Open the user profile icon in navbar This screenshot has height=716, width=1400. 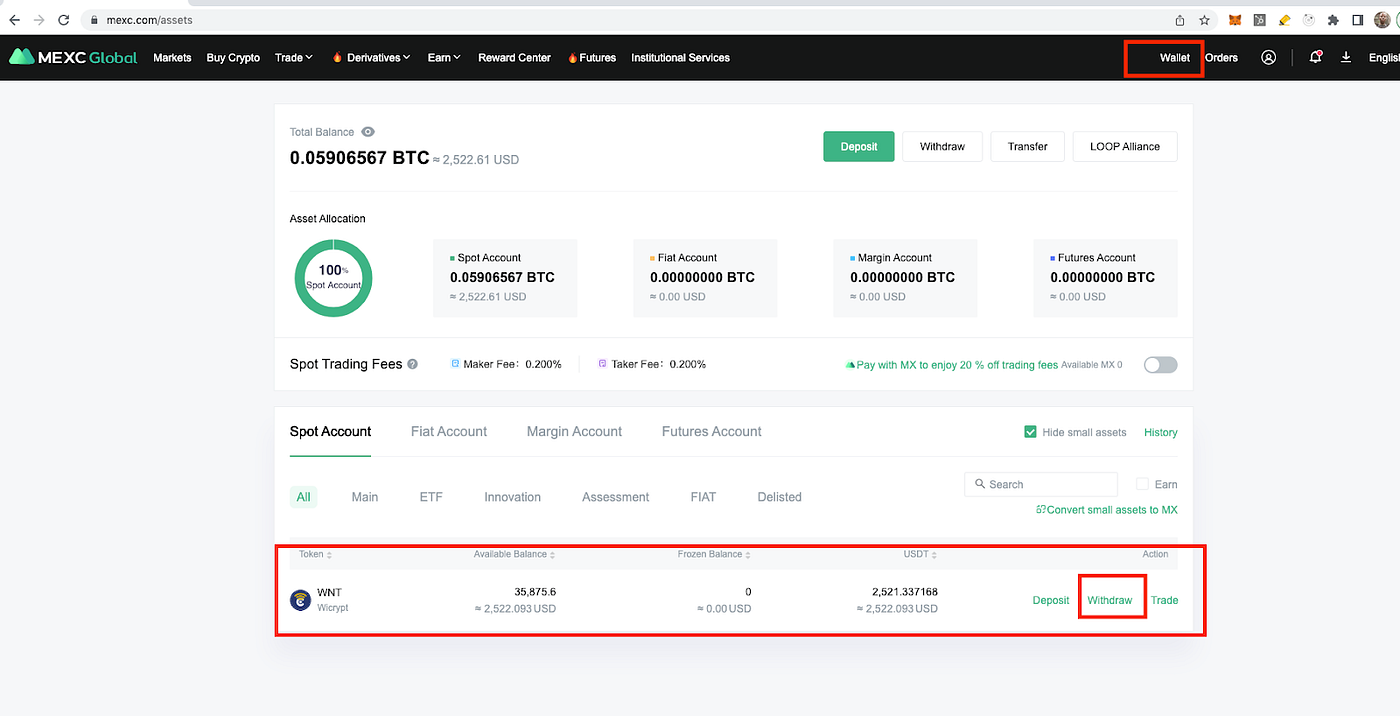pyautogui.click(x=1268, y=57)
